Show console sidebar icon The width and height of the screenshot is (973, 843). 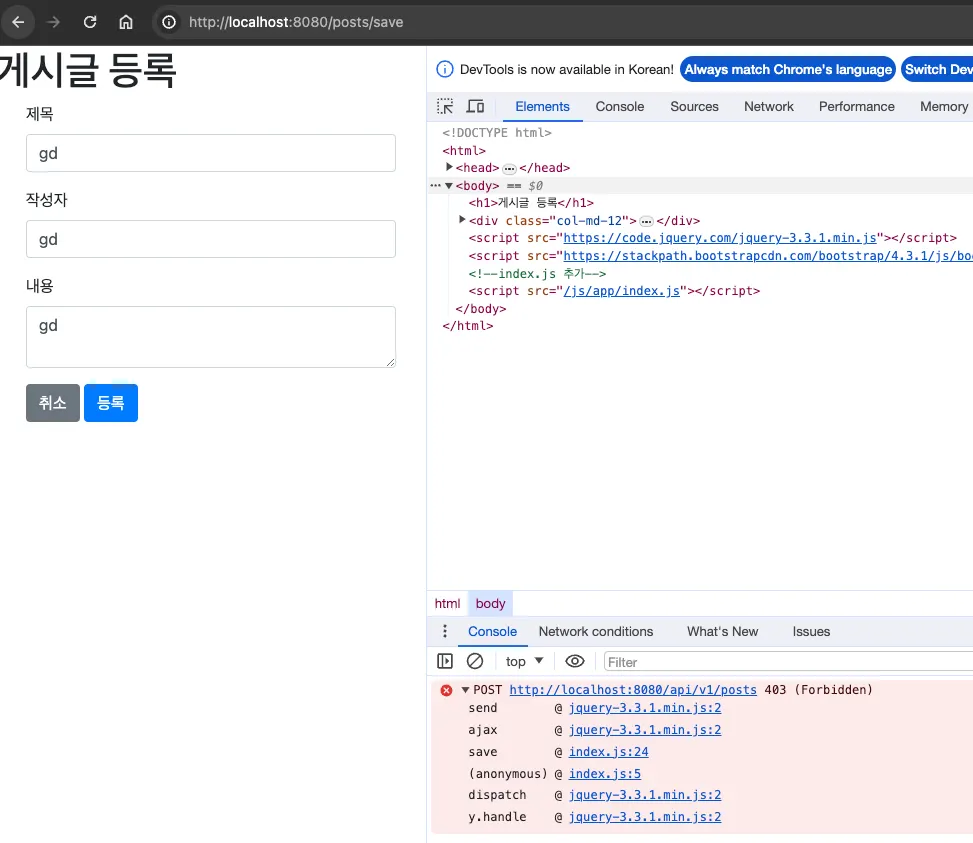[x=445, y=661]
